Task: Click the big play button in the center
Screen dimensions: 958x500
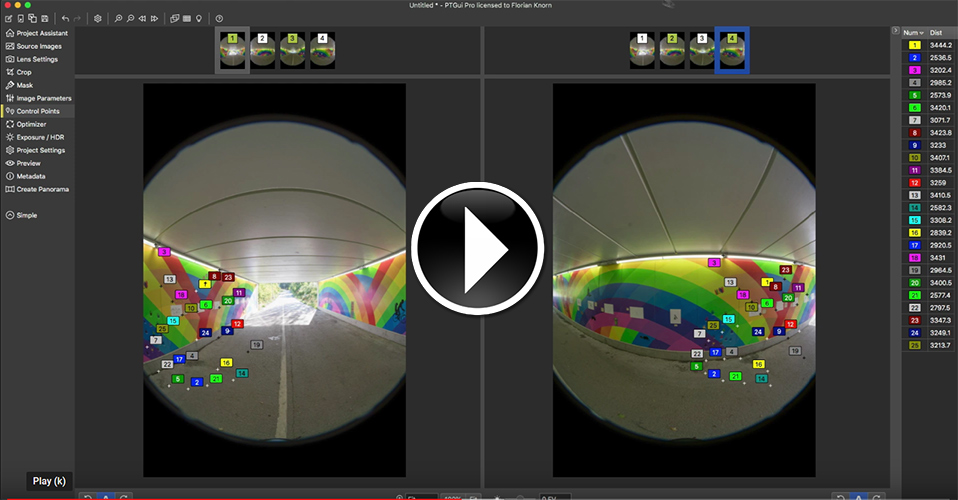Action: pyautogui.click(x=477, y=249)
